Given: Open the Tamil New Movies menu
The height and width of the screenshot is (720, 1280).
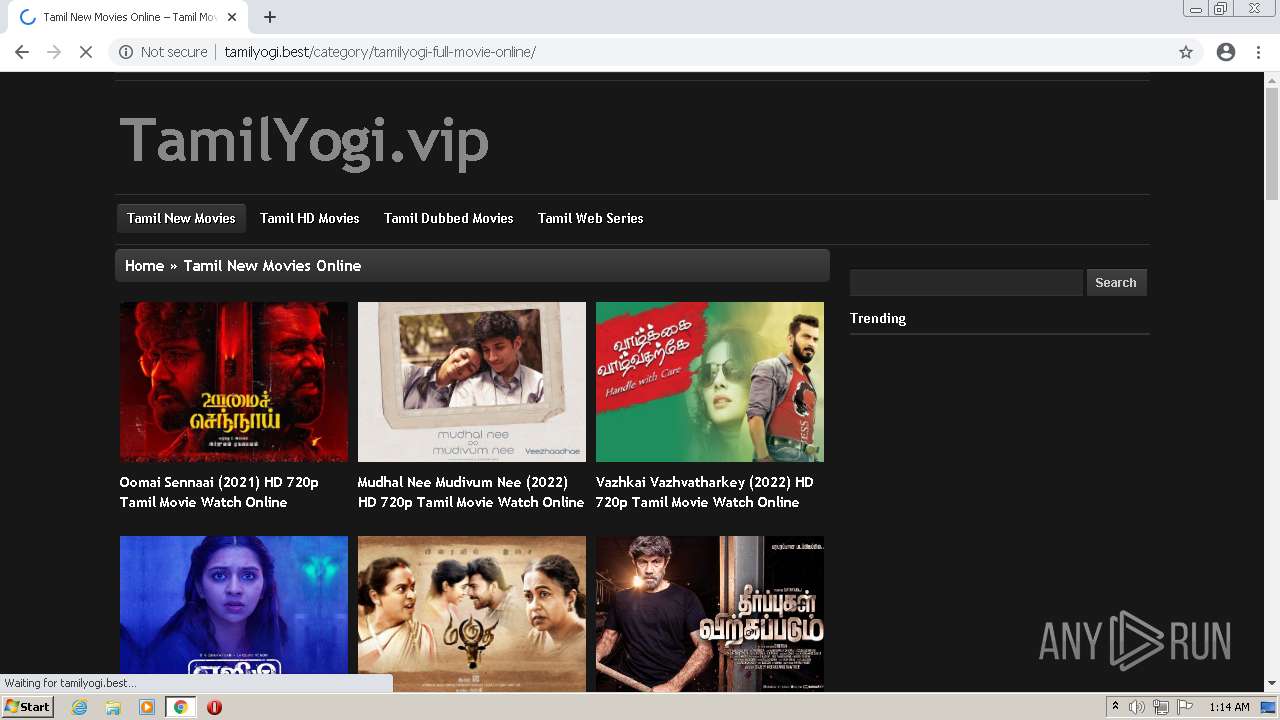Looking at the screenshot, I should click(181, 218).
